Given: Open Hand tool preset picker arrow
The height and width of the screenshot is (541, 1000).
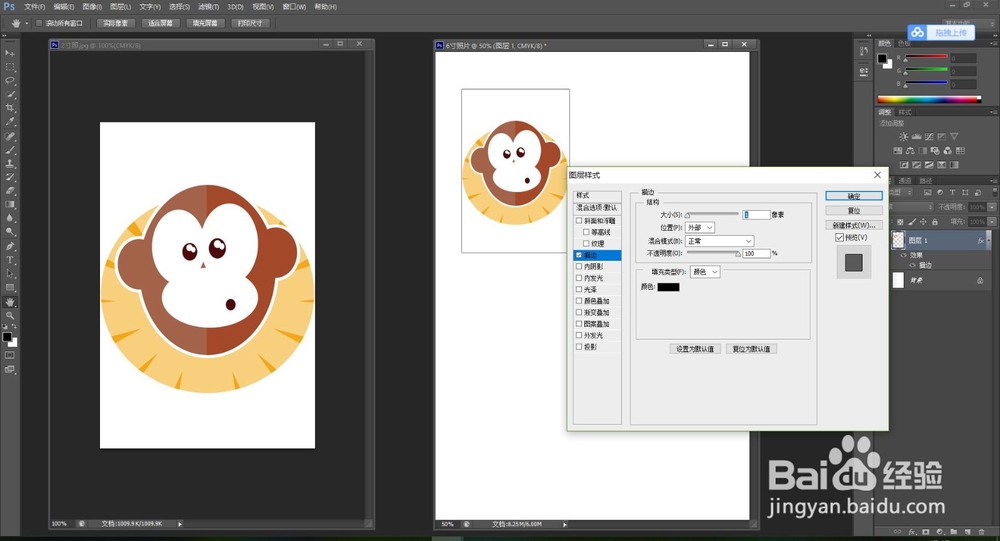Looking at the screenshot, I should tap(27, 24).
